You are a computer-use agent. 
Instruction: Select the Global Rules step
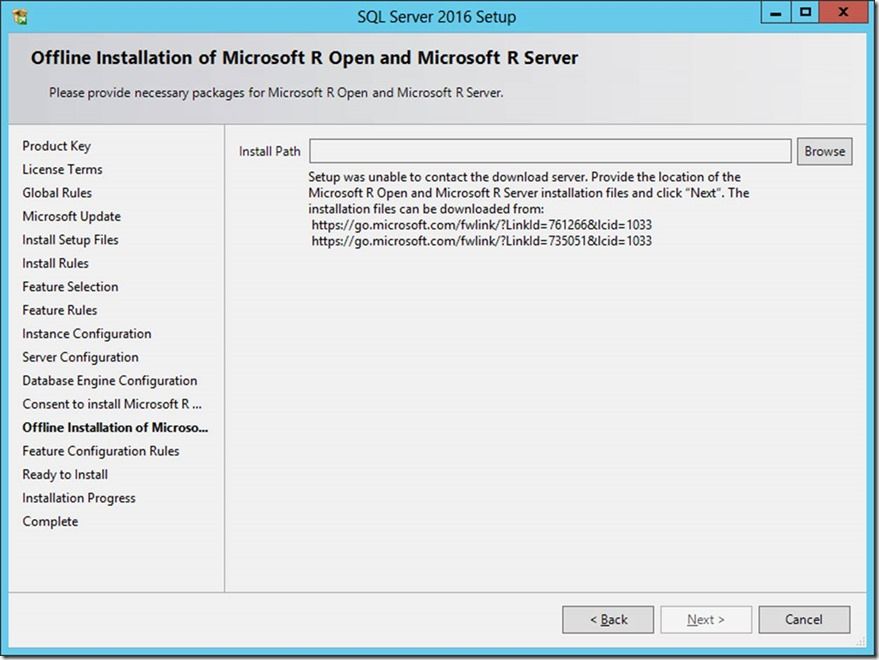pyautogui.click(x=57, y=193)
